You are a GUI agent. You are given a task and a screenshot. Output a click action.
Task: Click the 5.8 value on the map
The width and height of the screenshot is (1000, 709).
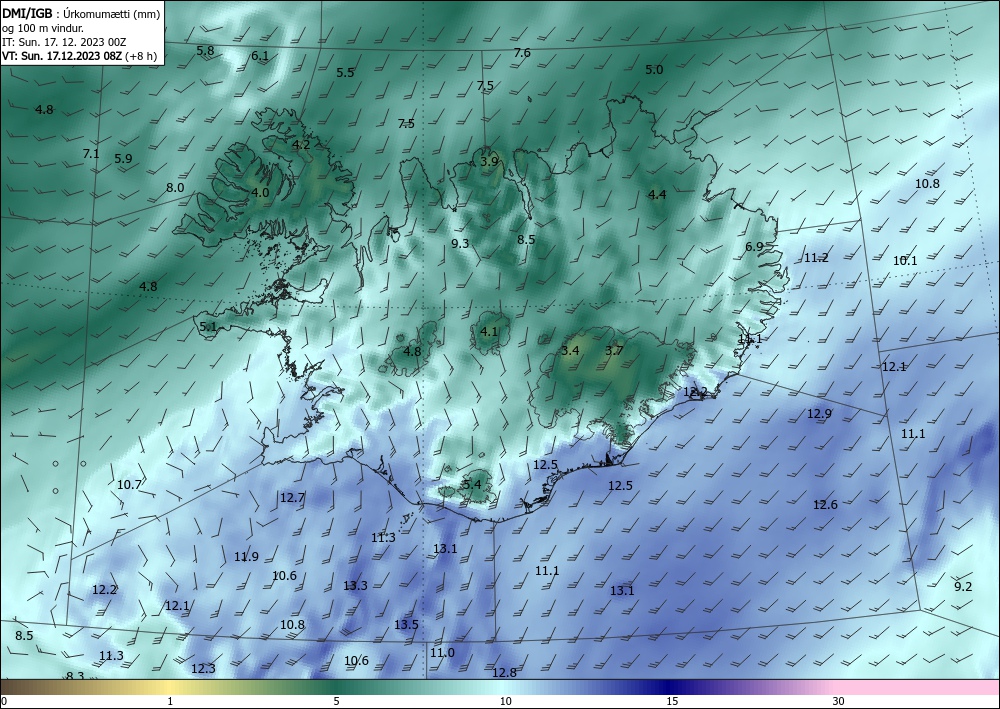coord(205,51)
